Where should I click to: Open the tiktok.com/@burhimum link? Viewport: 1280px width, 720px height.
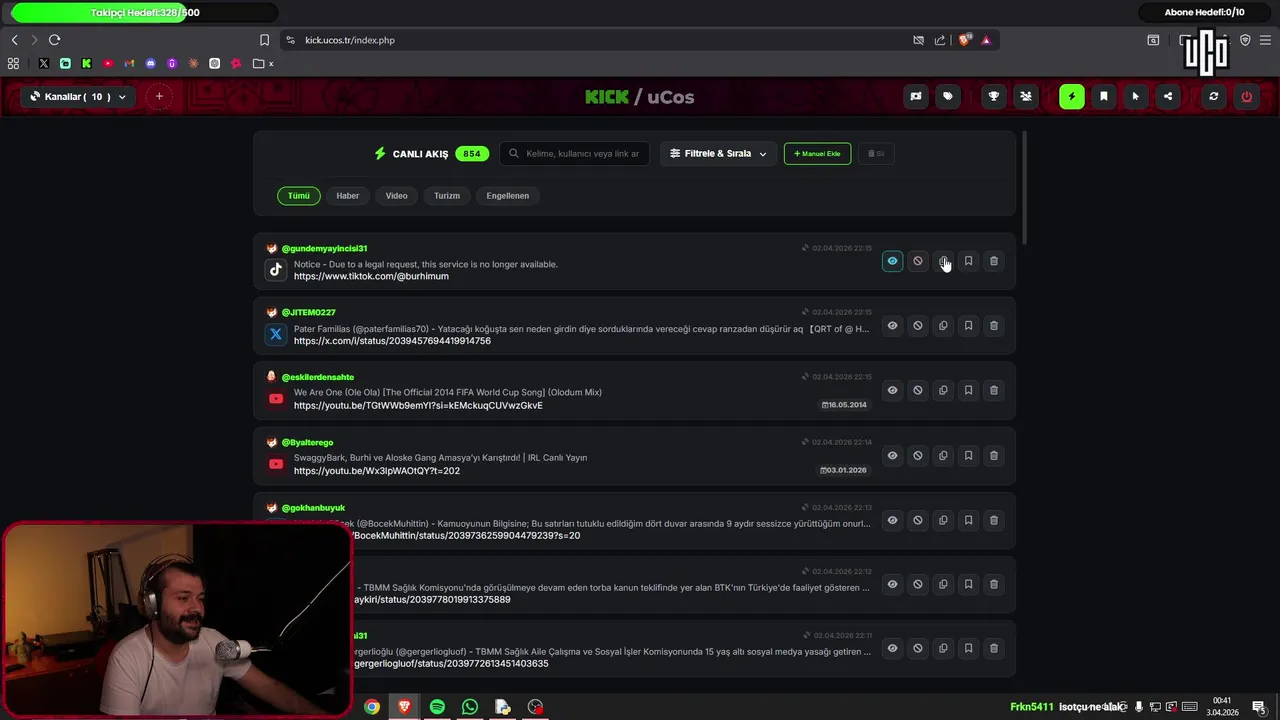click(371, 276)
